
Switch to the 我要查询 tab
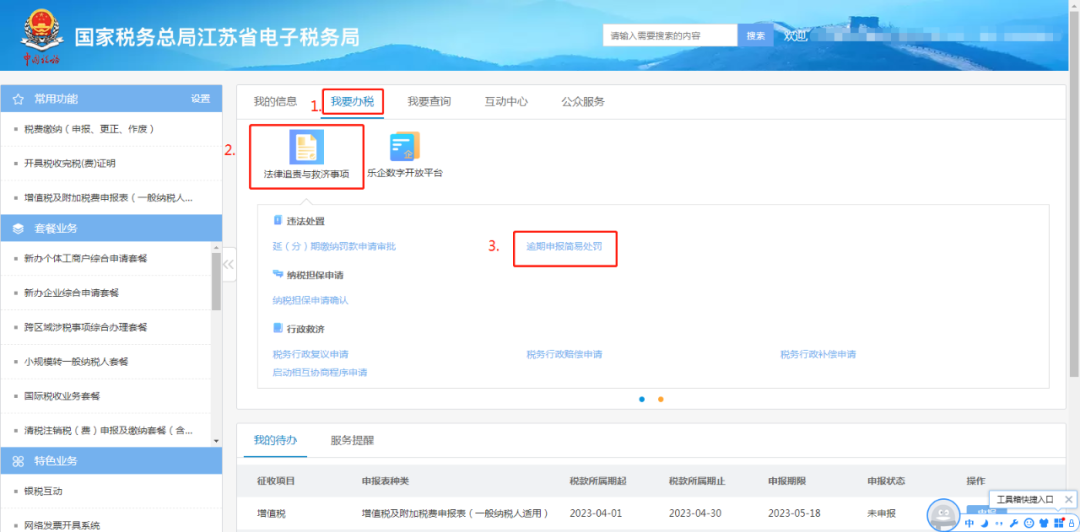(428, 102)
